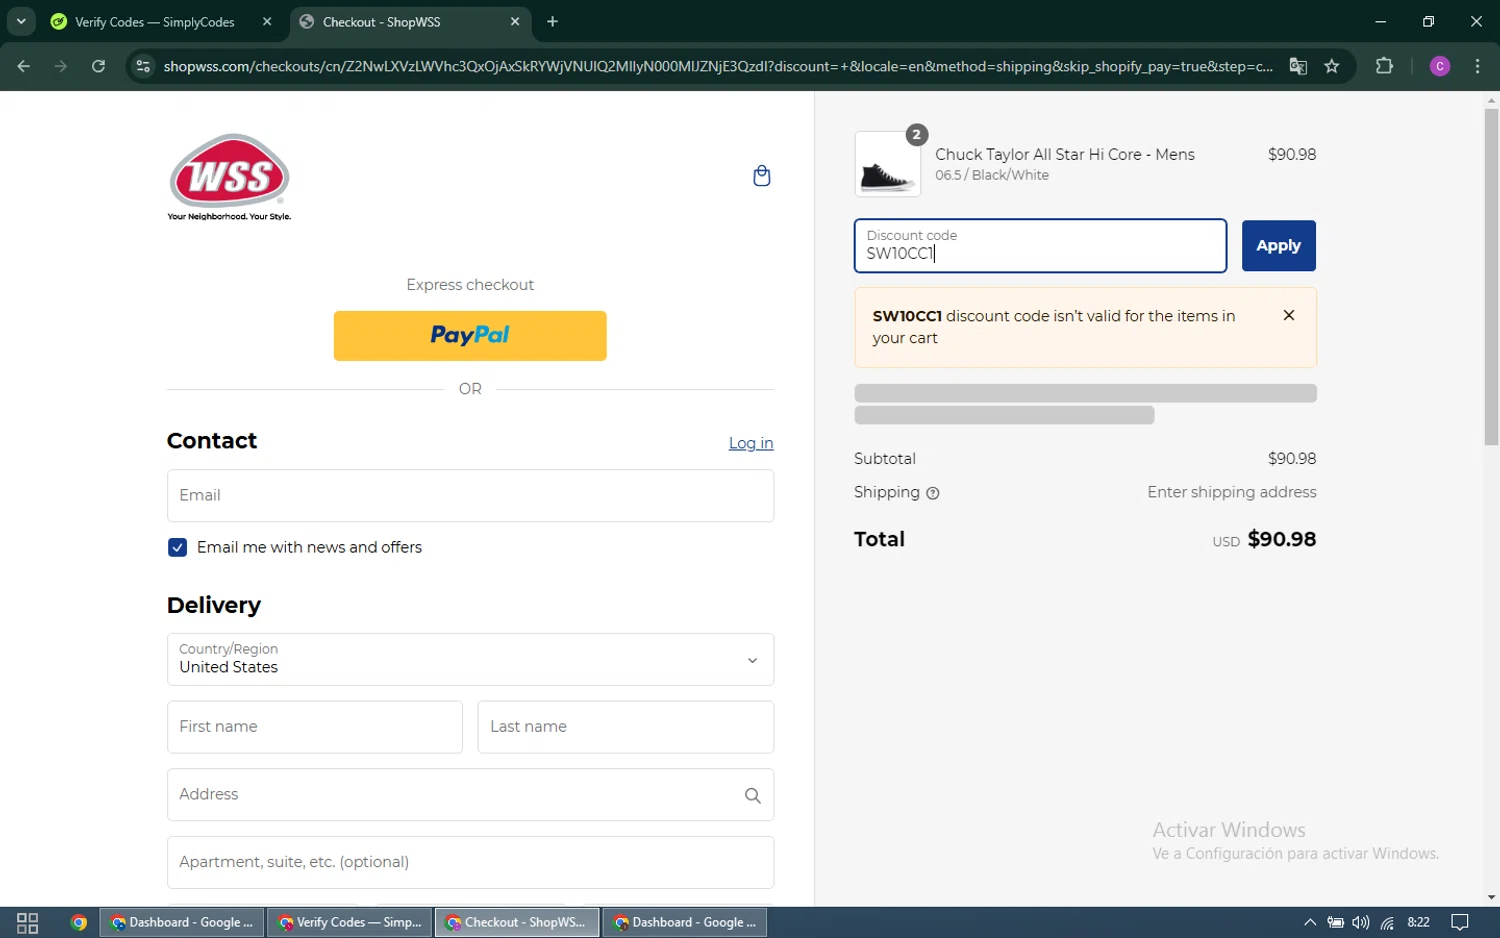The width and height of the screenshot is (1500, 938).
Task: Open the Windows Start button
Action: [x=27, y=922]
